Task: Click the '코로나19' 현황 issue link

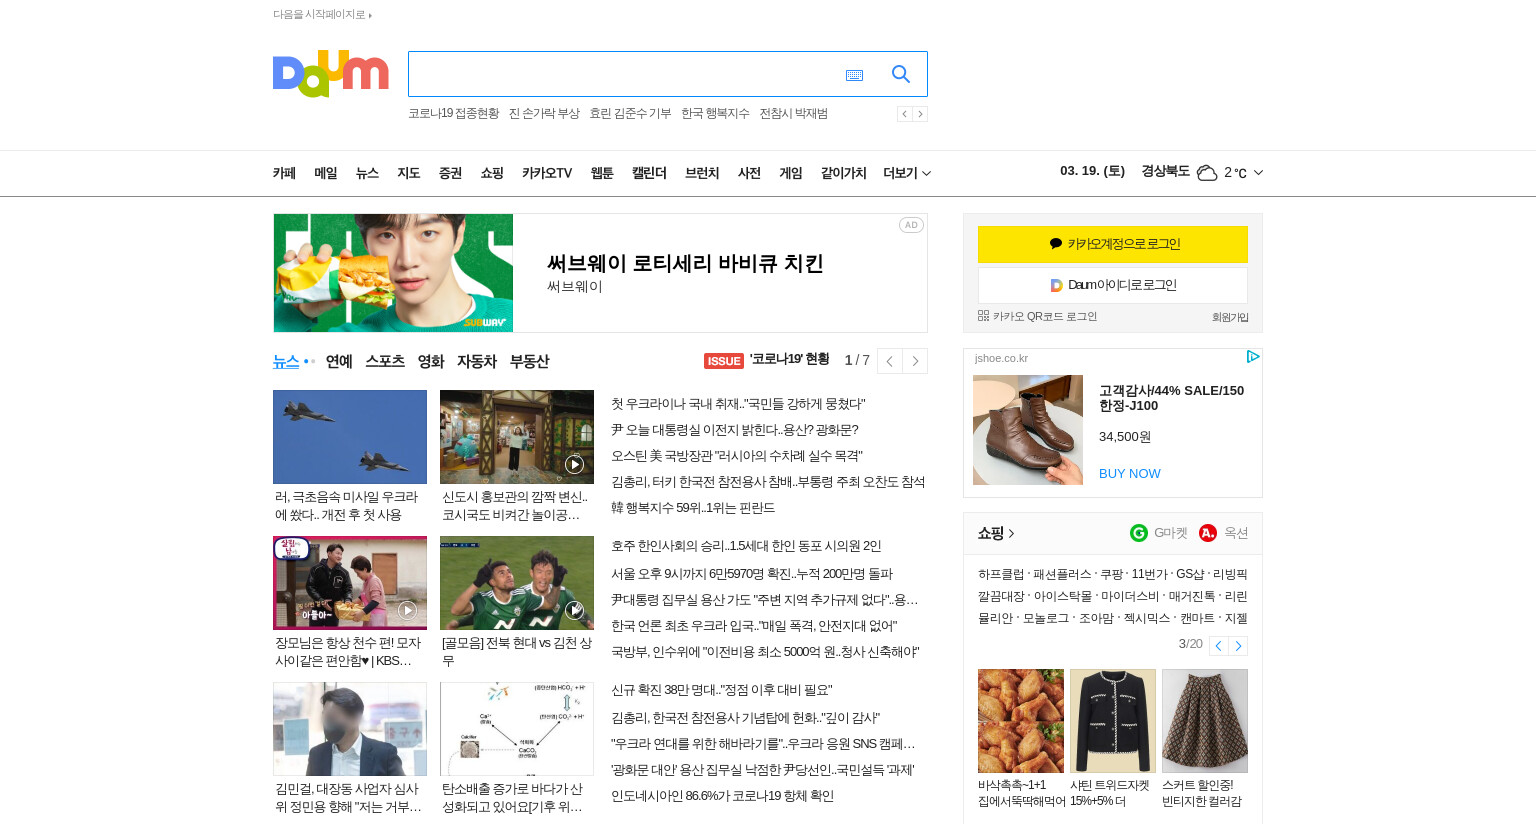Action: [x=789, y=359]
